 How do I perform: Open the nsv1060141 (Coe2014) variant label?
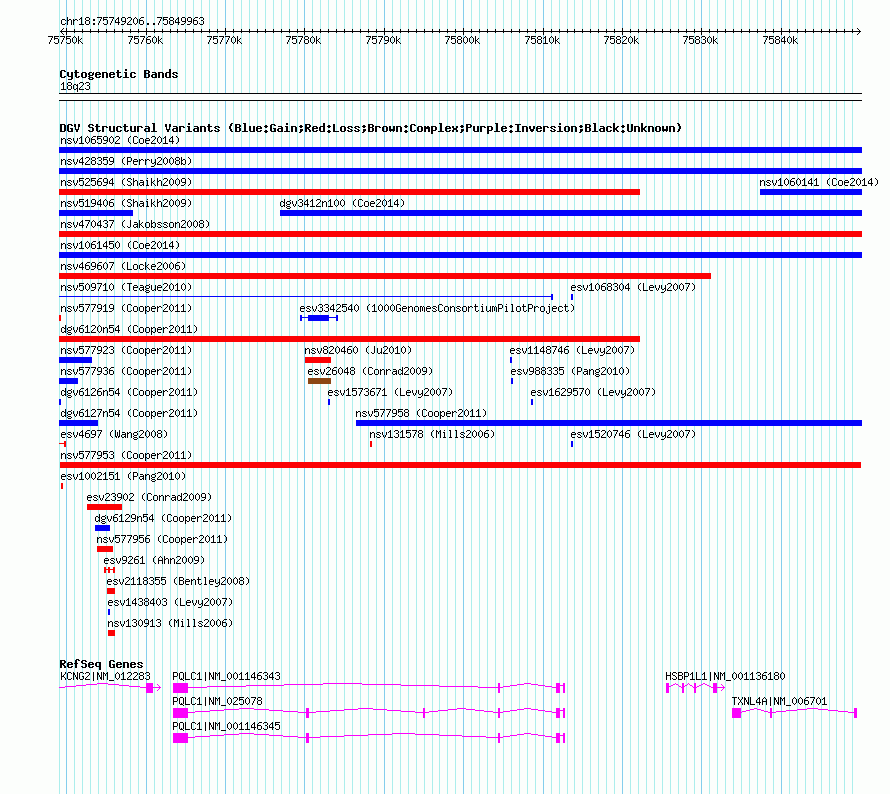point(818,182)
